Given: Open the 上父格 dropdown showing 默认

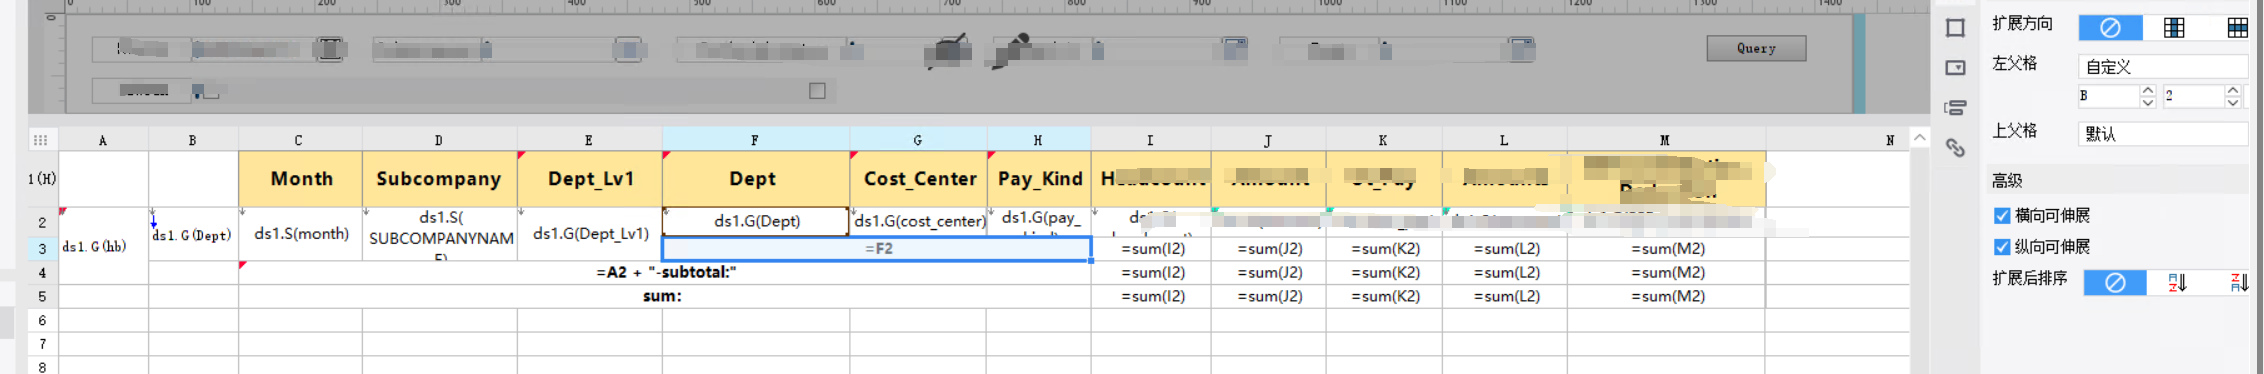Looking at the screenshot, I should coord(2163,133).
